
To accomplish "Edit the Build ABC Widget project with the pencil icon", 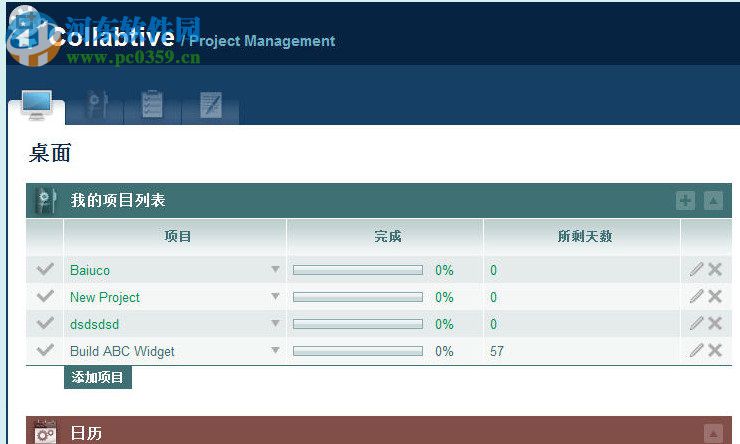I will [696, 350].
